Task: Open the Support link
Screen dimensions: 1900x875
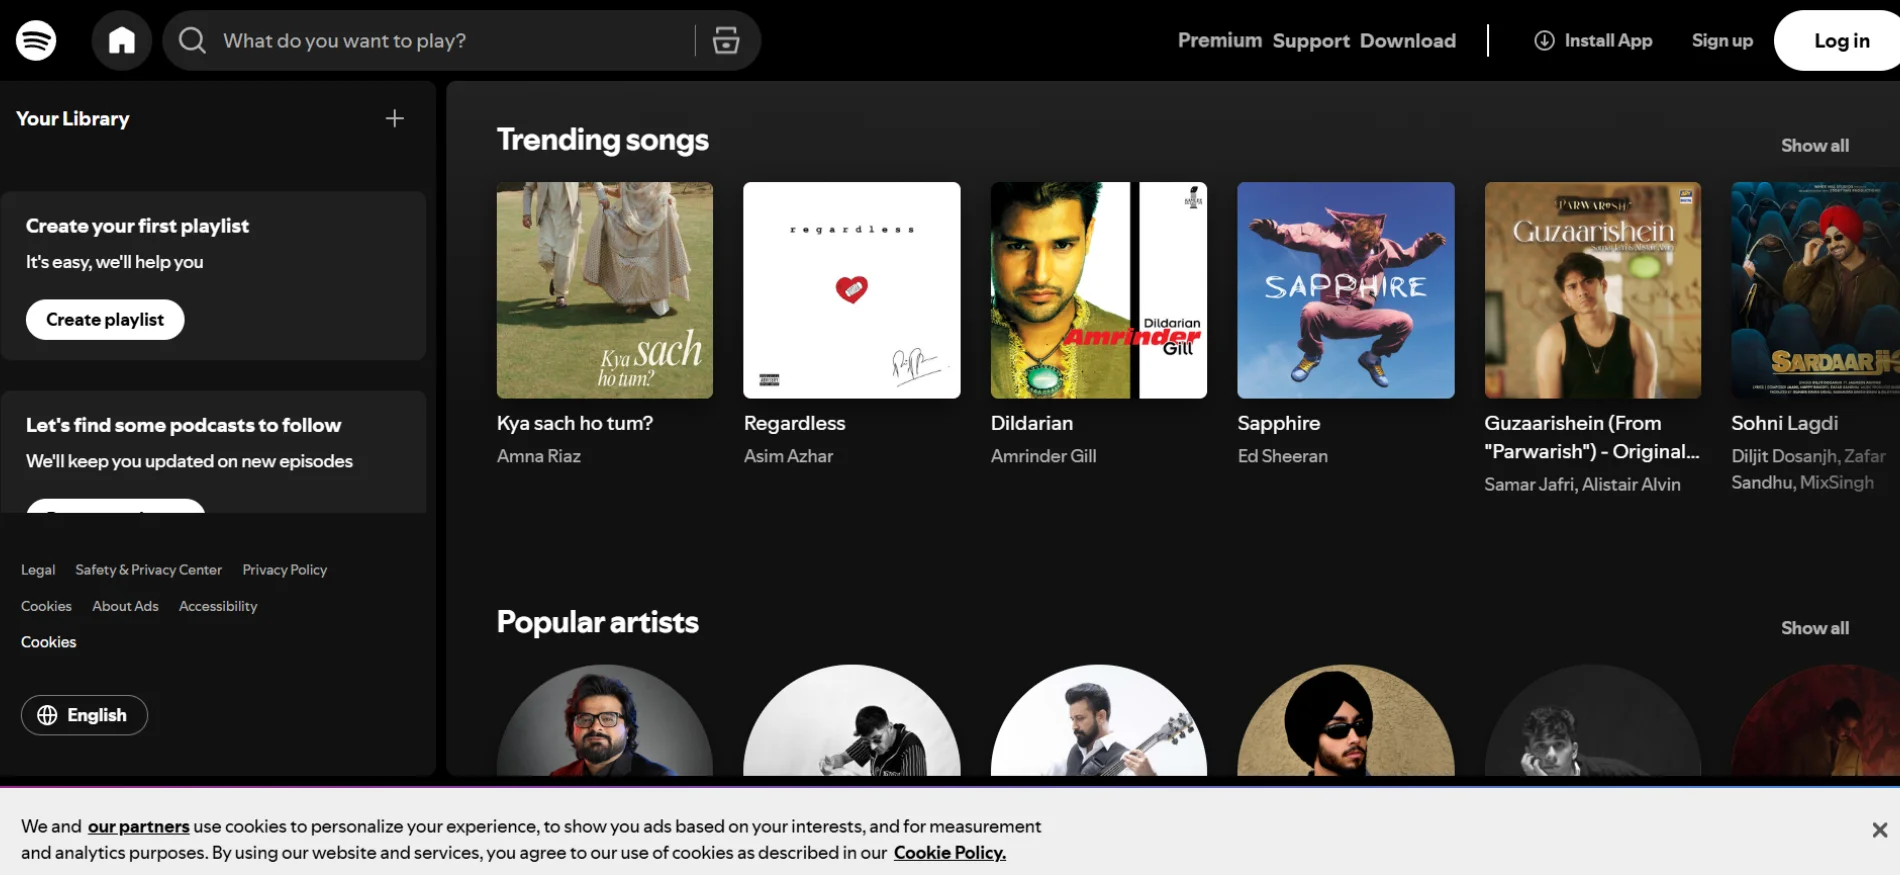Action: (1311, 41)
